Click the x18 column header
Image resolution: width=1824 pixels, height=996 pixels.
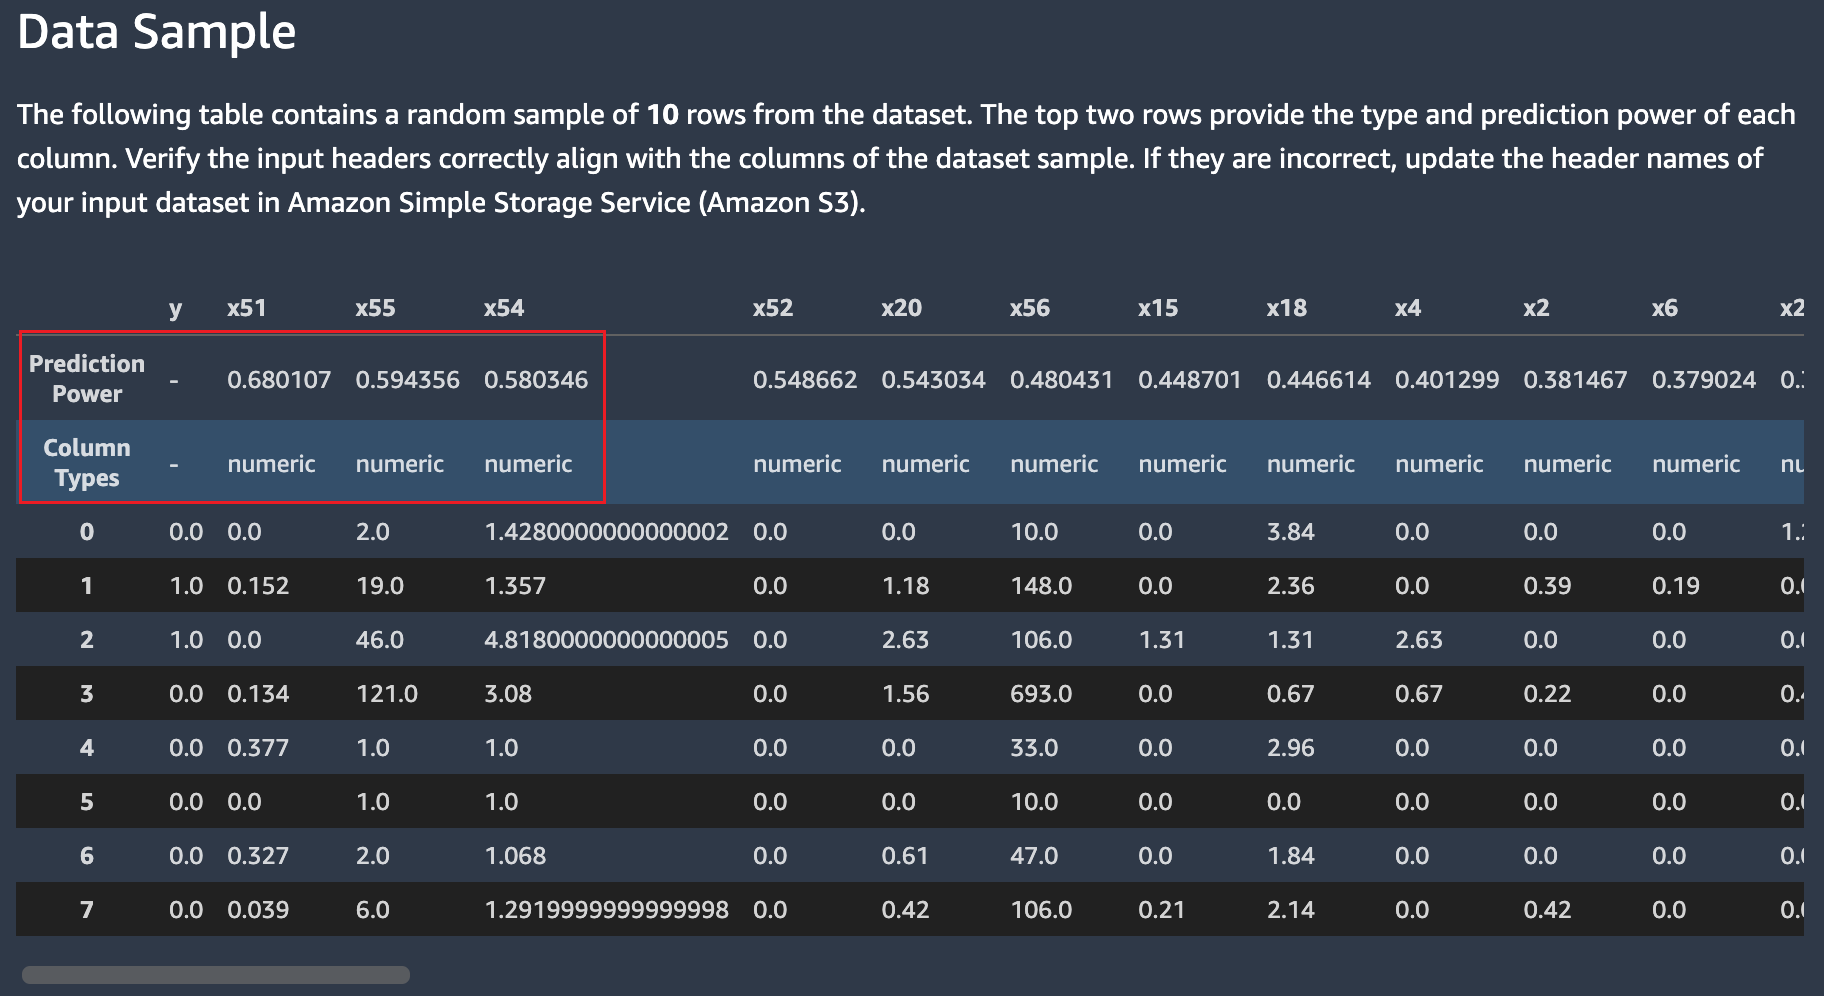1286,308
